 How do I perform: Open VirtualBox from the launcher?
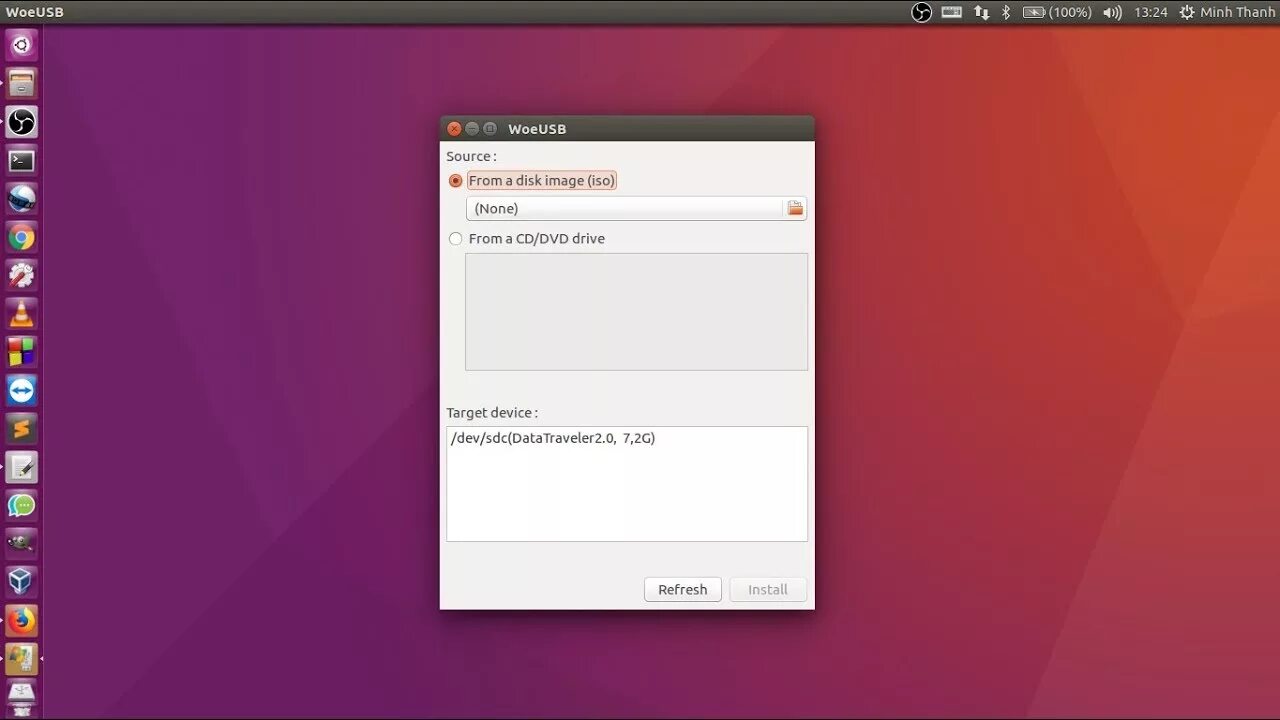point(21,582)
